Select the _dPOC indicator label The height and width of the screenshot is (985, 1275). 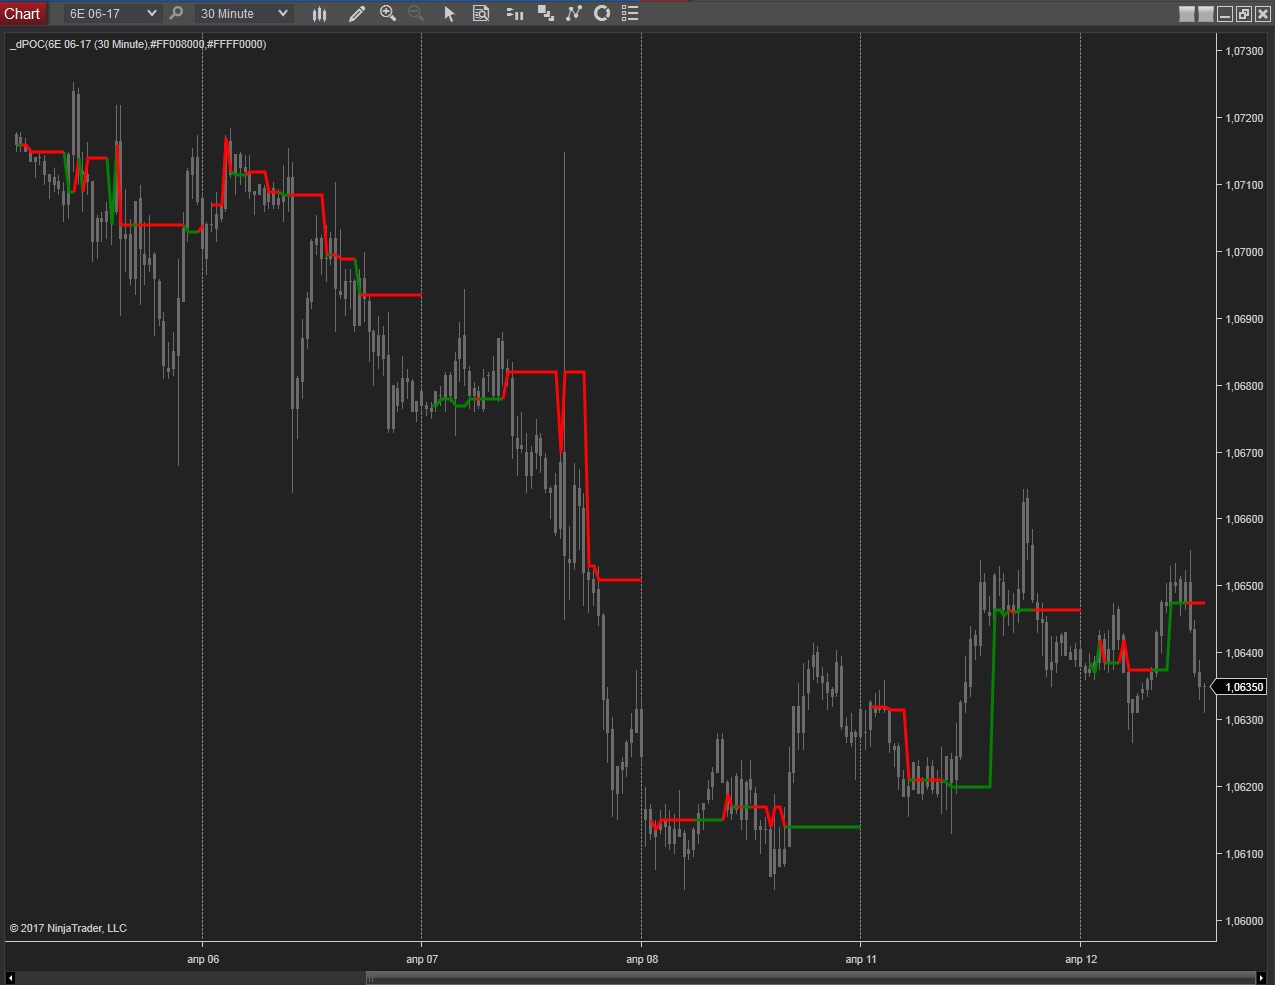pos(138,44)
